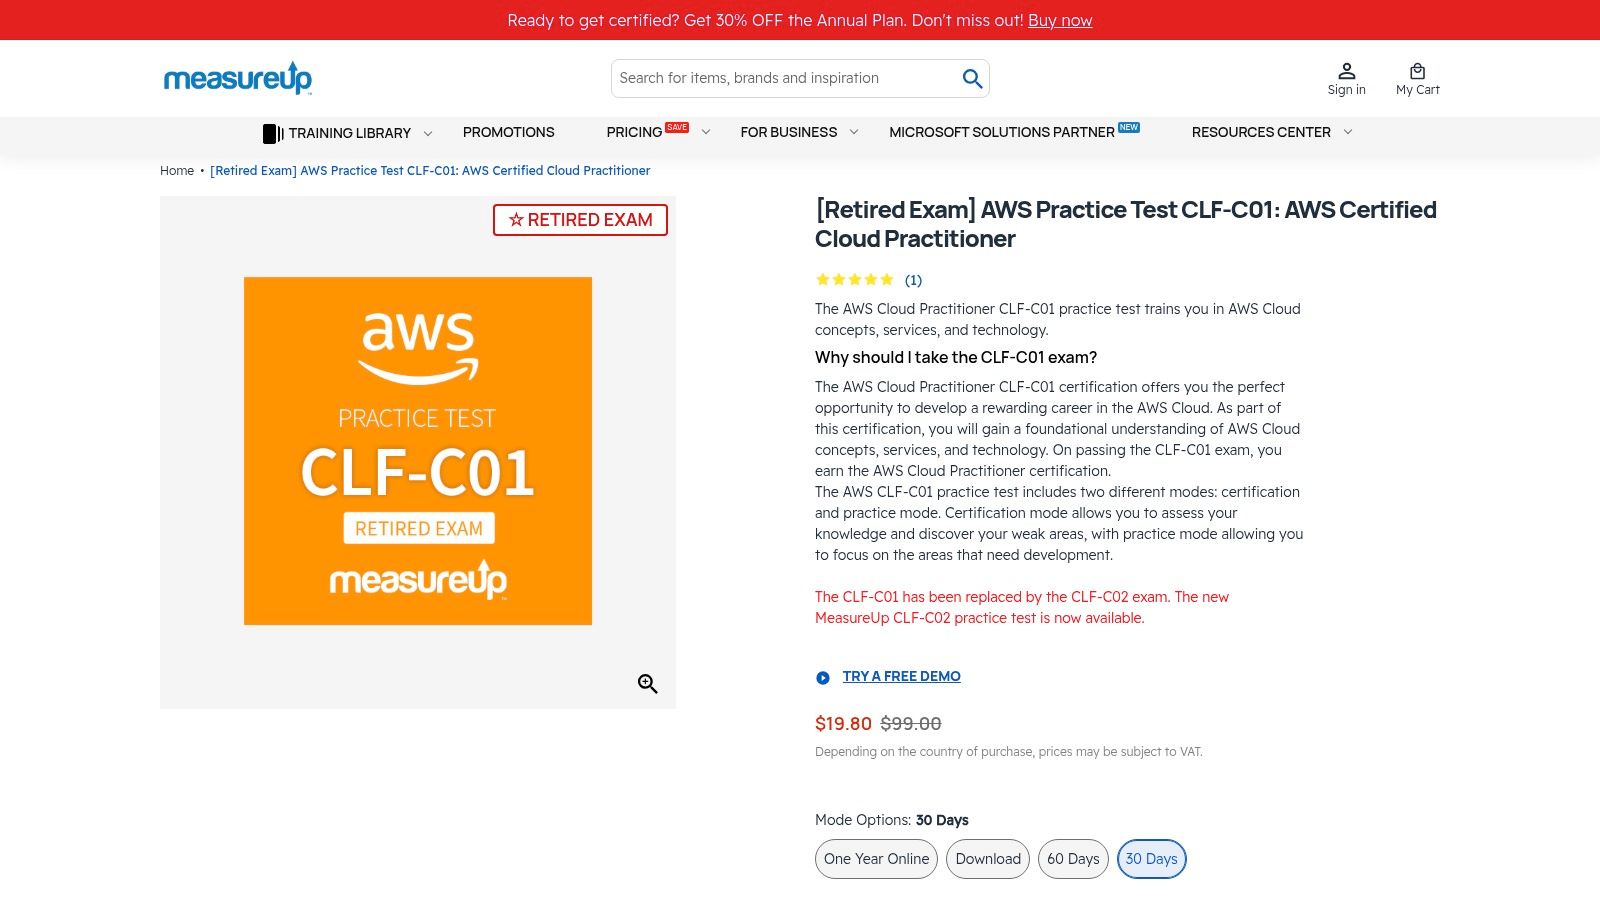Select the One Year Online mode option
Viewport: 1600px width, 900px height.
pyautogui.click(x=876, y=859)
